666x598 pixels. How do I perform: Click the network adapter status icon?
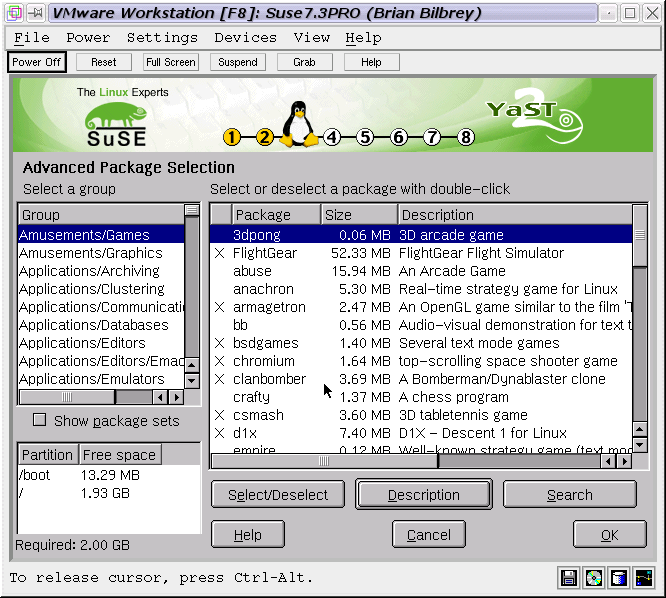click(x=644, y=577)
